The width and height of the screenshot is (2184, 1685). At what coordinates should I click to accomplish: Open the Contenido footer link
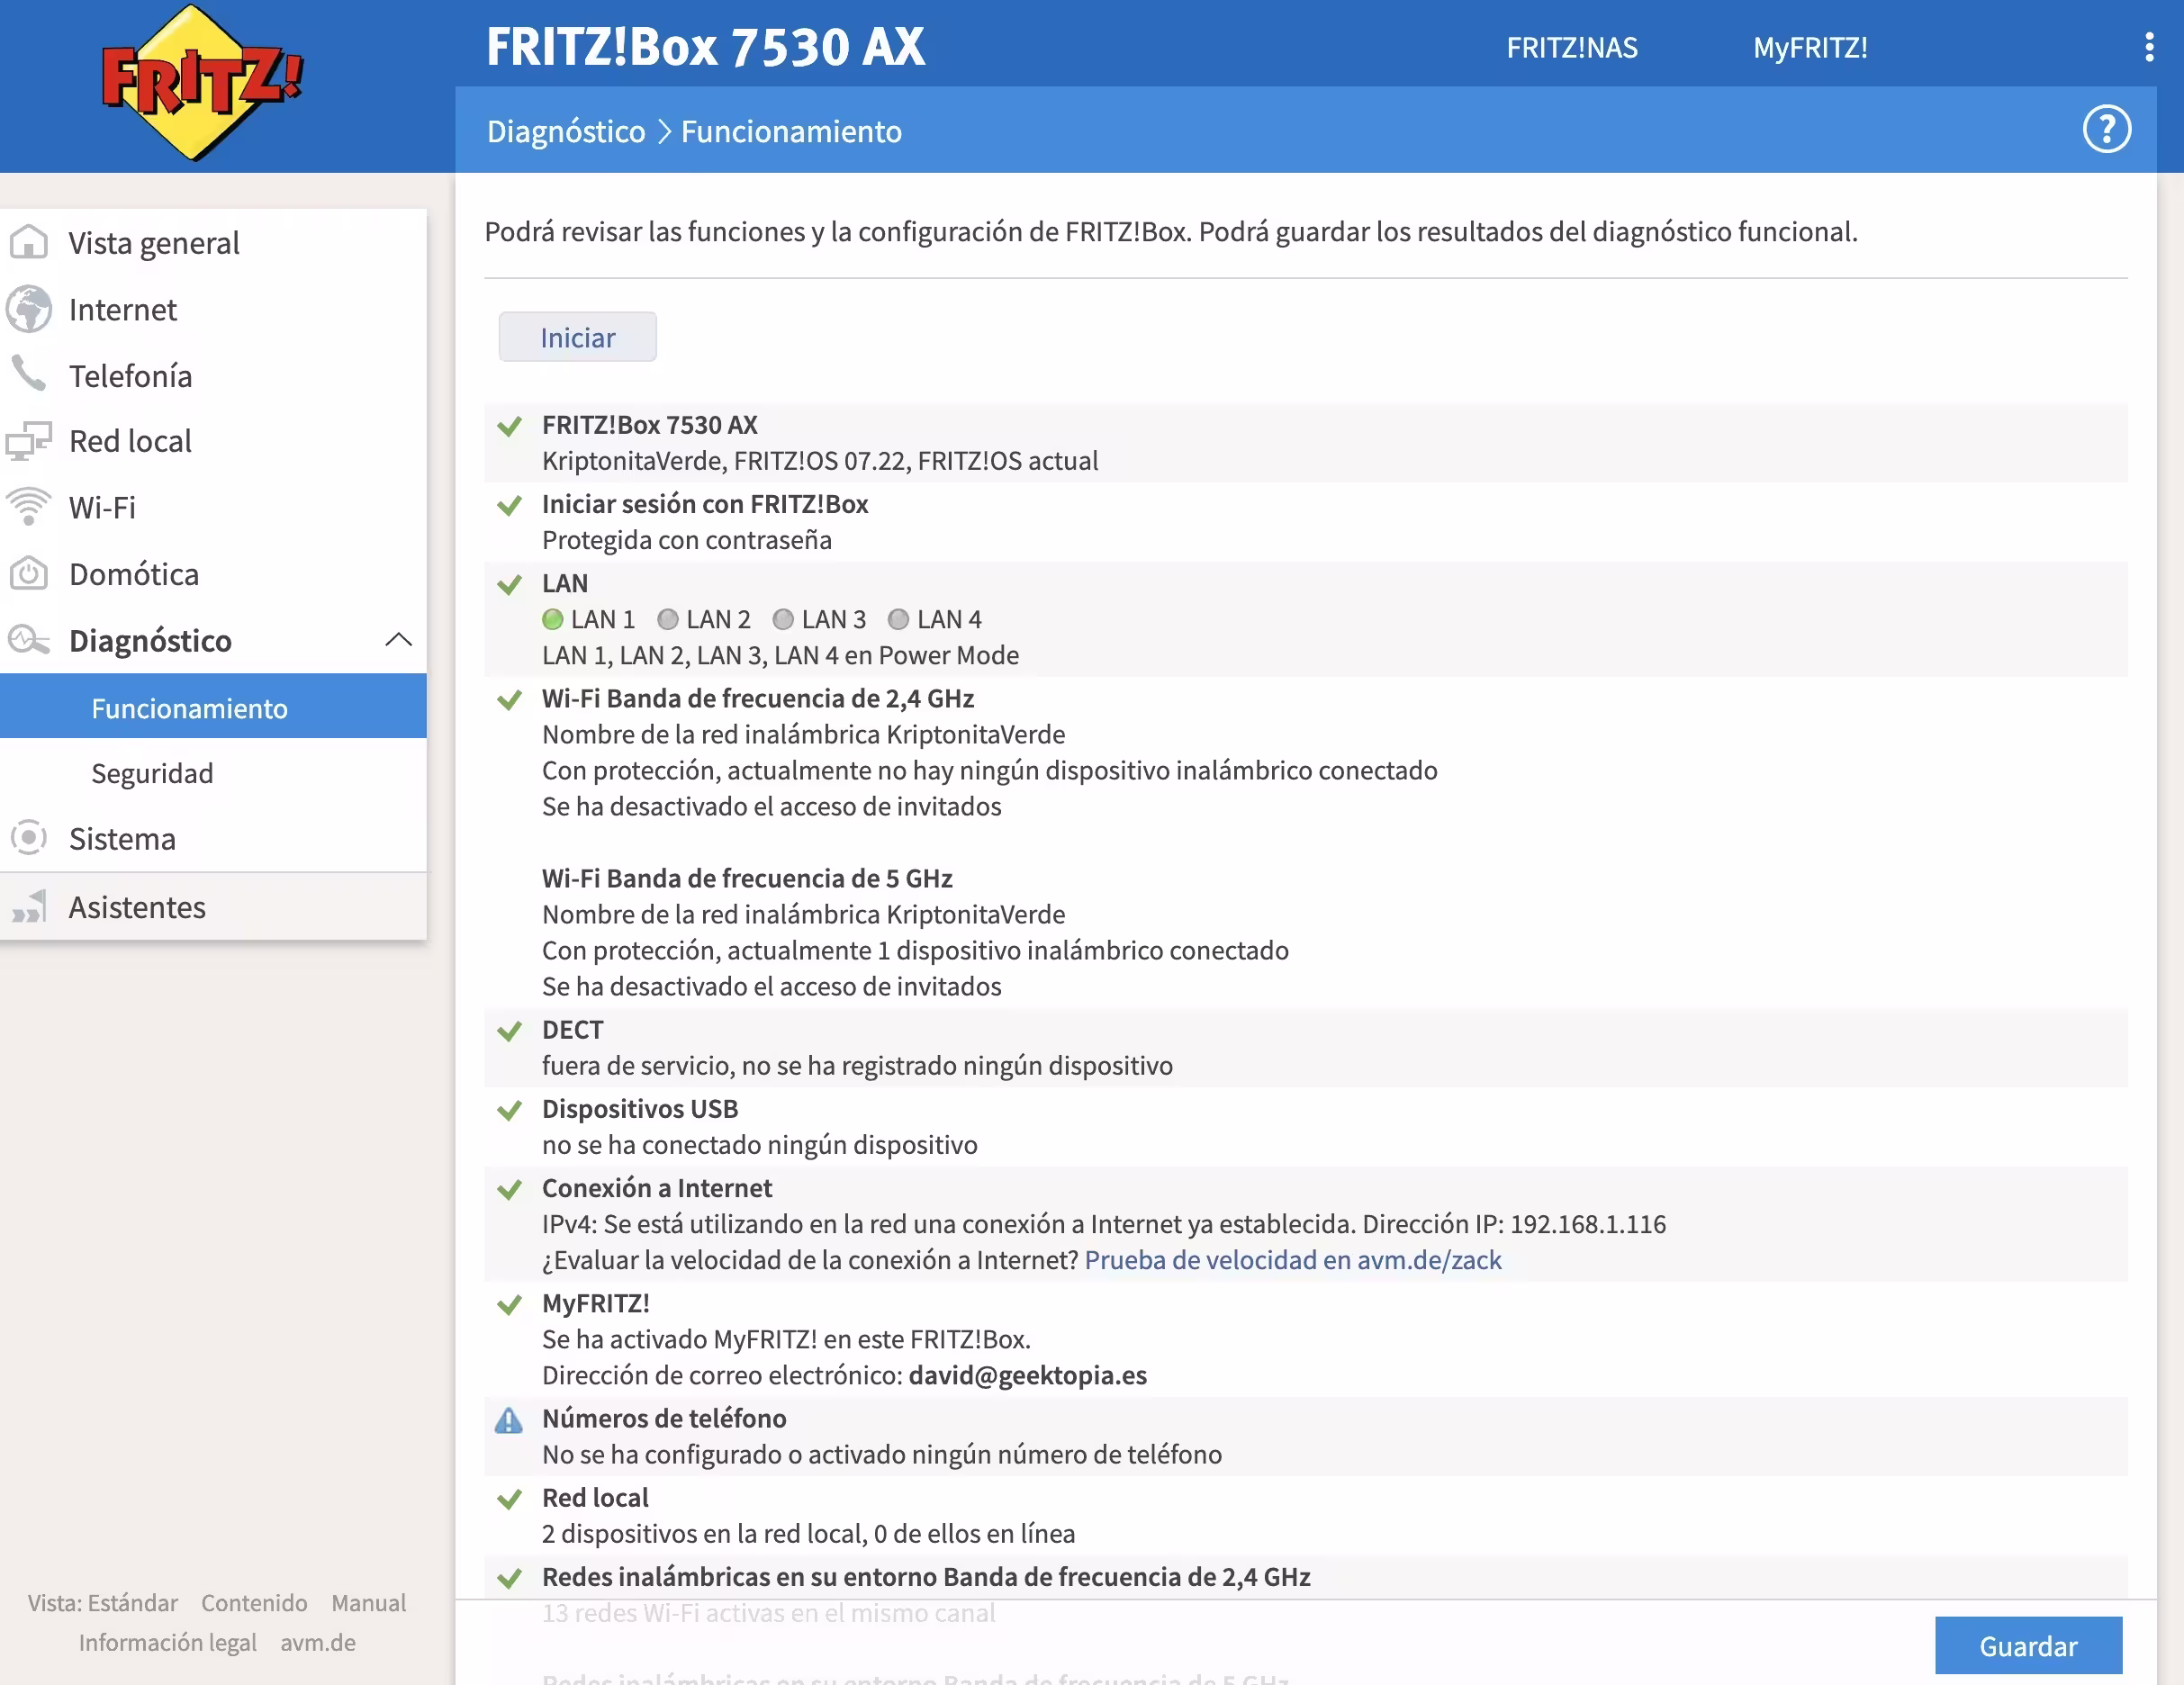tap(254, 1602)
